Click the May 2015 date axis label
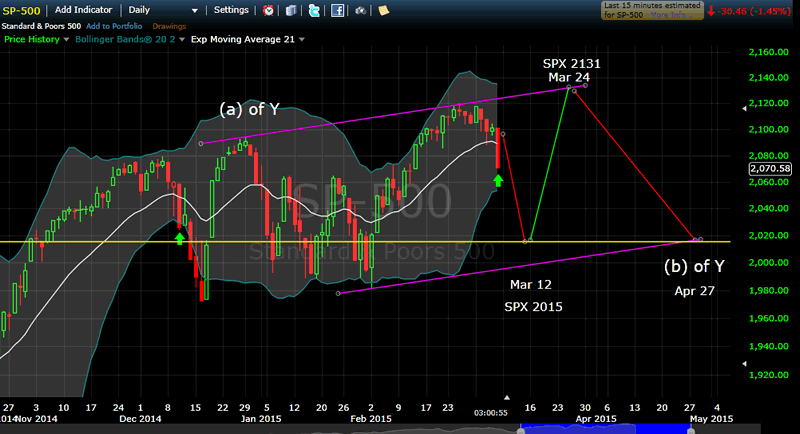800x434 pixels. (711, 419)
